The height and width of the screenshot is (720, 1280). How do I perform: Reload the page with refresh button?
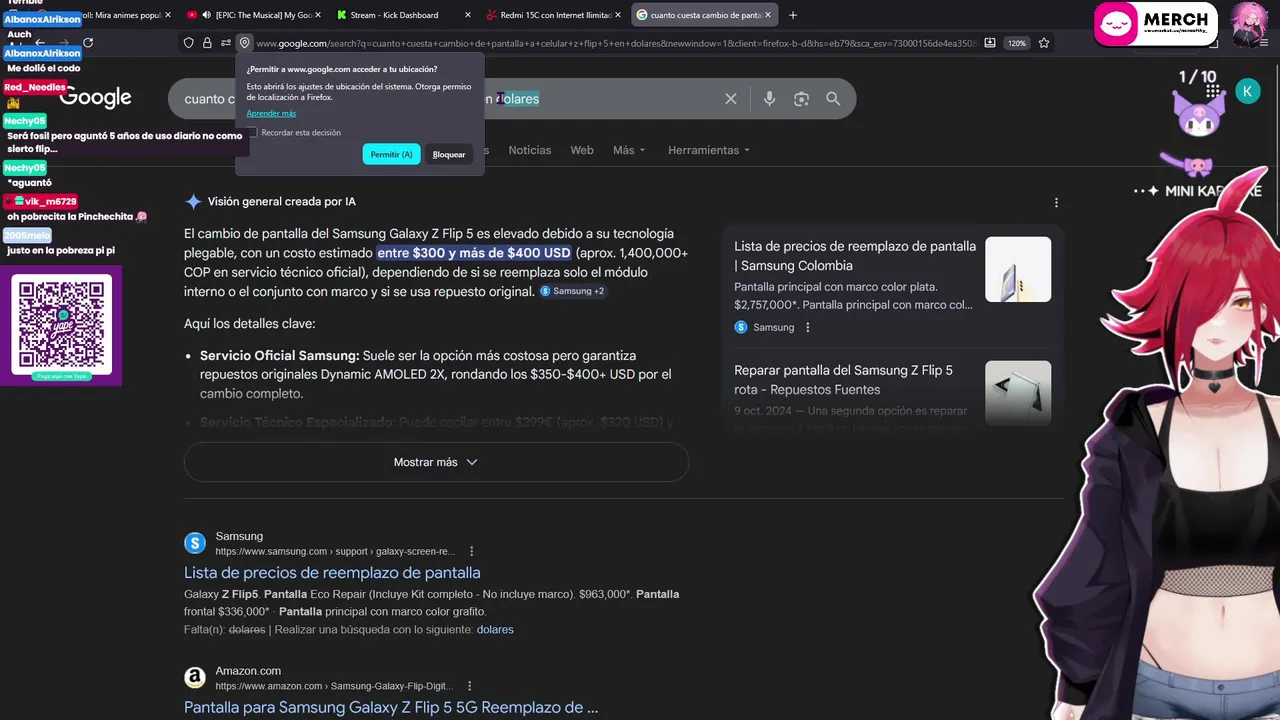pos(88,43)
